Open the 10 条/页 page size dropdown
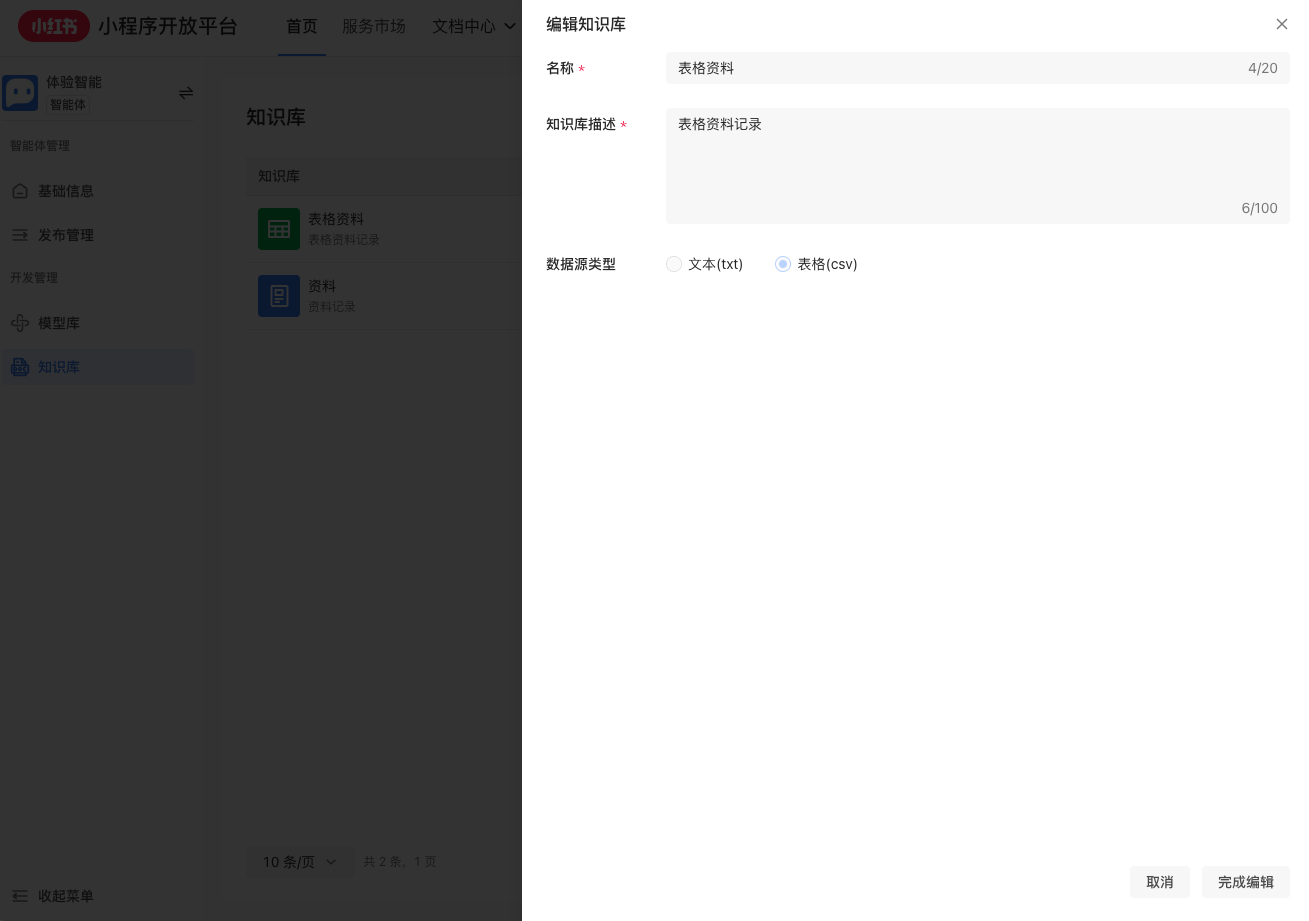This screenshot has height=921, width=1309. tap(300, 861)
